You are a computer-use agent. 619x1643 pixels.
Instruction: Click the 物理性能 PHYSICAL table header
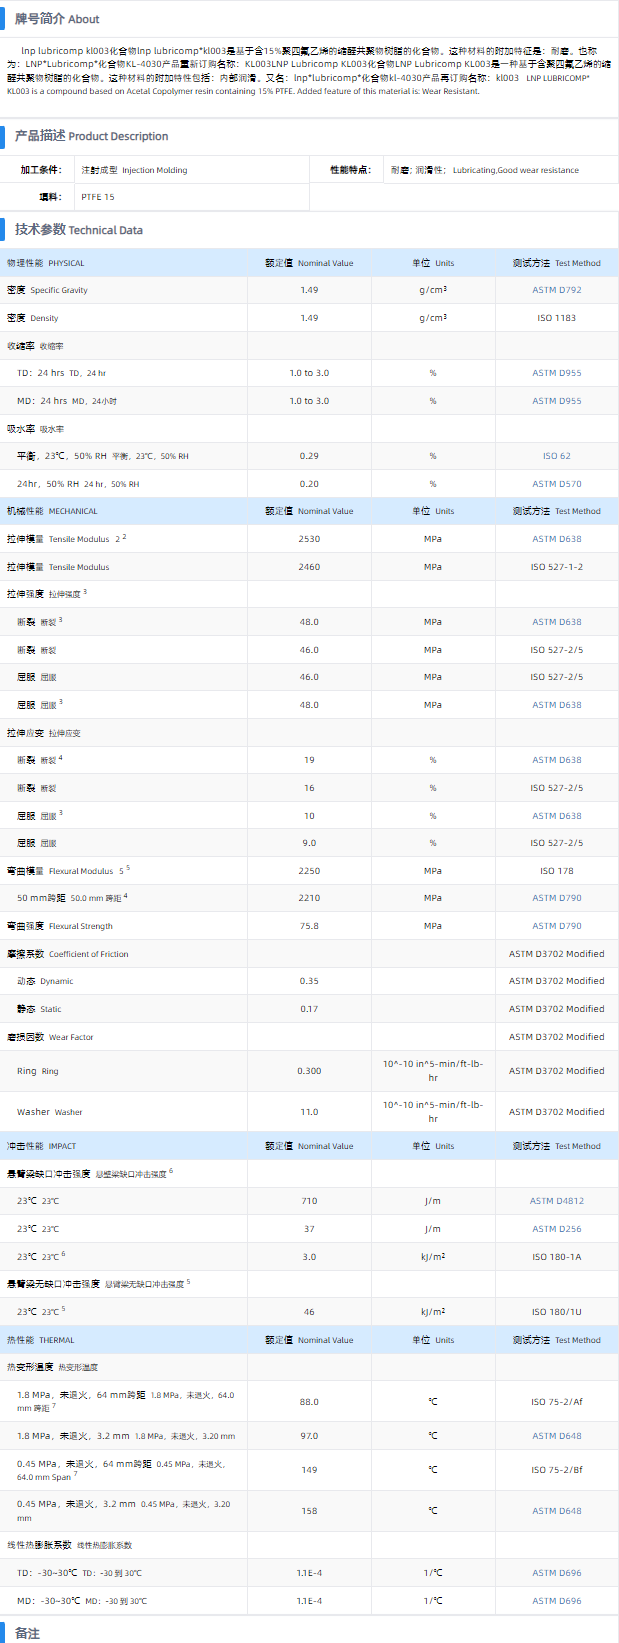coord(46,263)
